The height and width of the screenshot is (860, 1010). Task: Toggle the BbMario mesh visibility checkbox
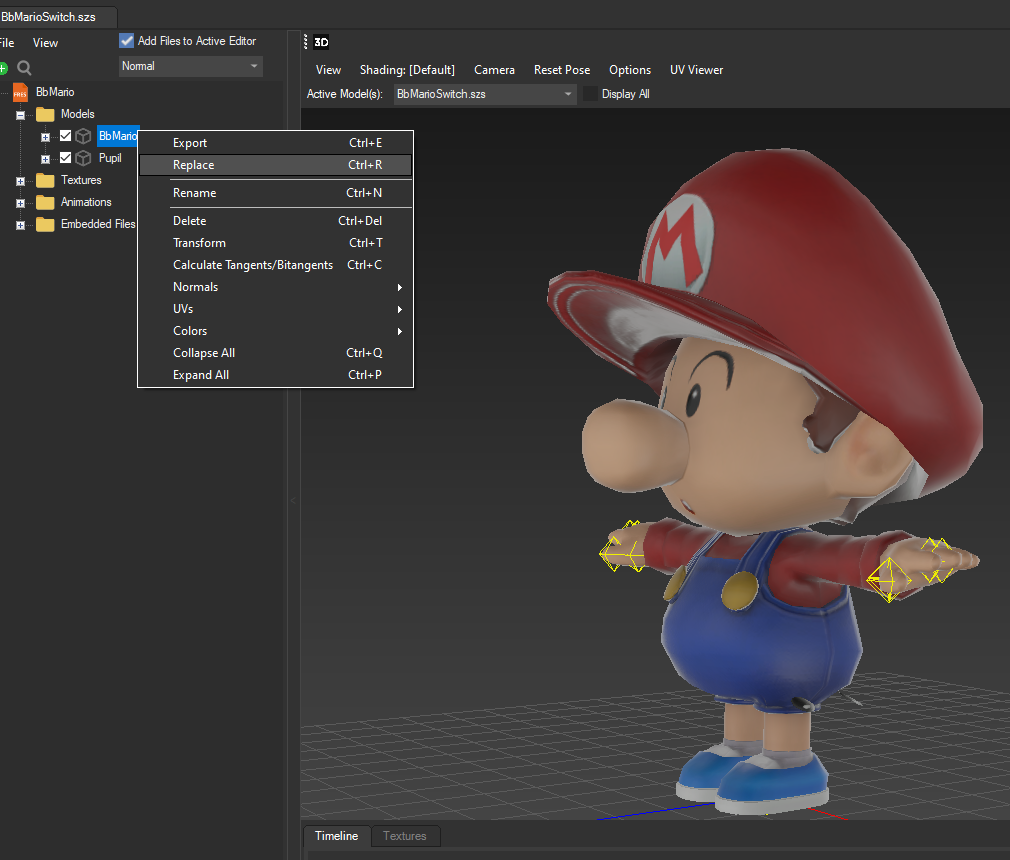[x=64, y=135]
